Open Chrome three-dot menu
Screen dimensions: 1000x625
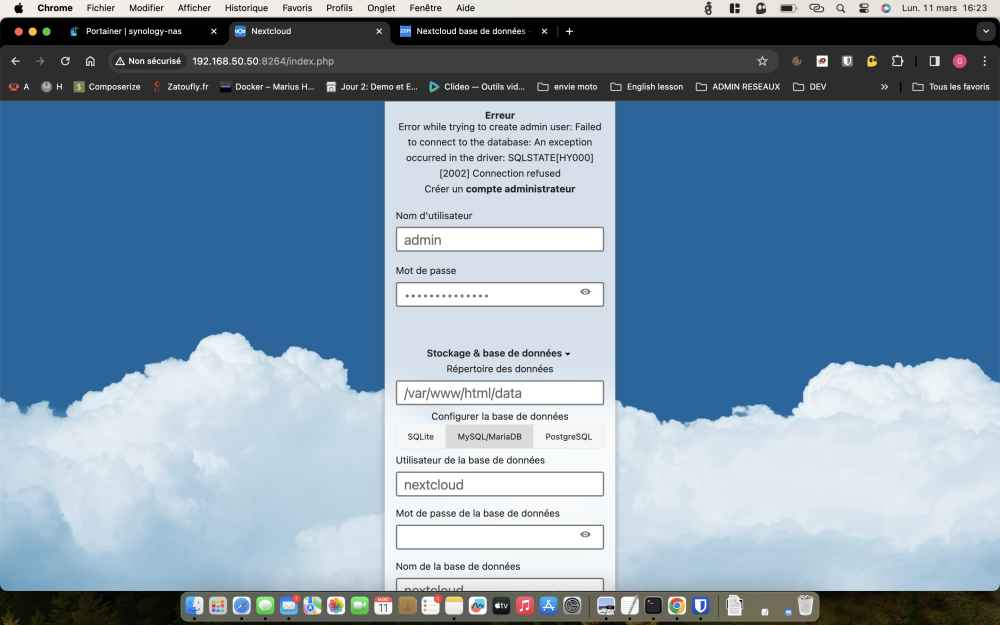(985, 61)
